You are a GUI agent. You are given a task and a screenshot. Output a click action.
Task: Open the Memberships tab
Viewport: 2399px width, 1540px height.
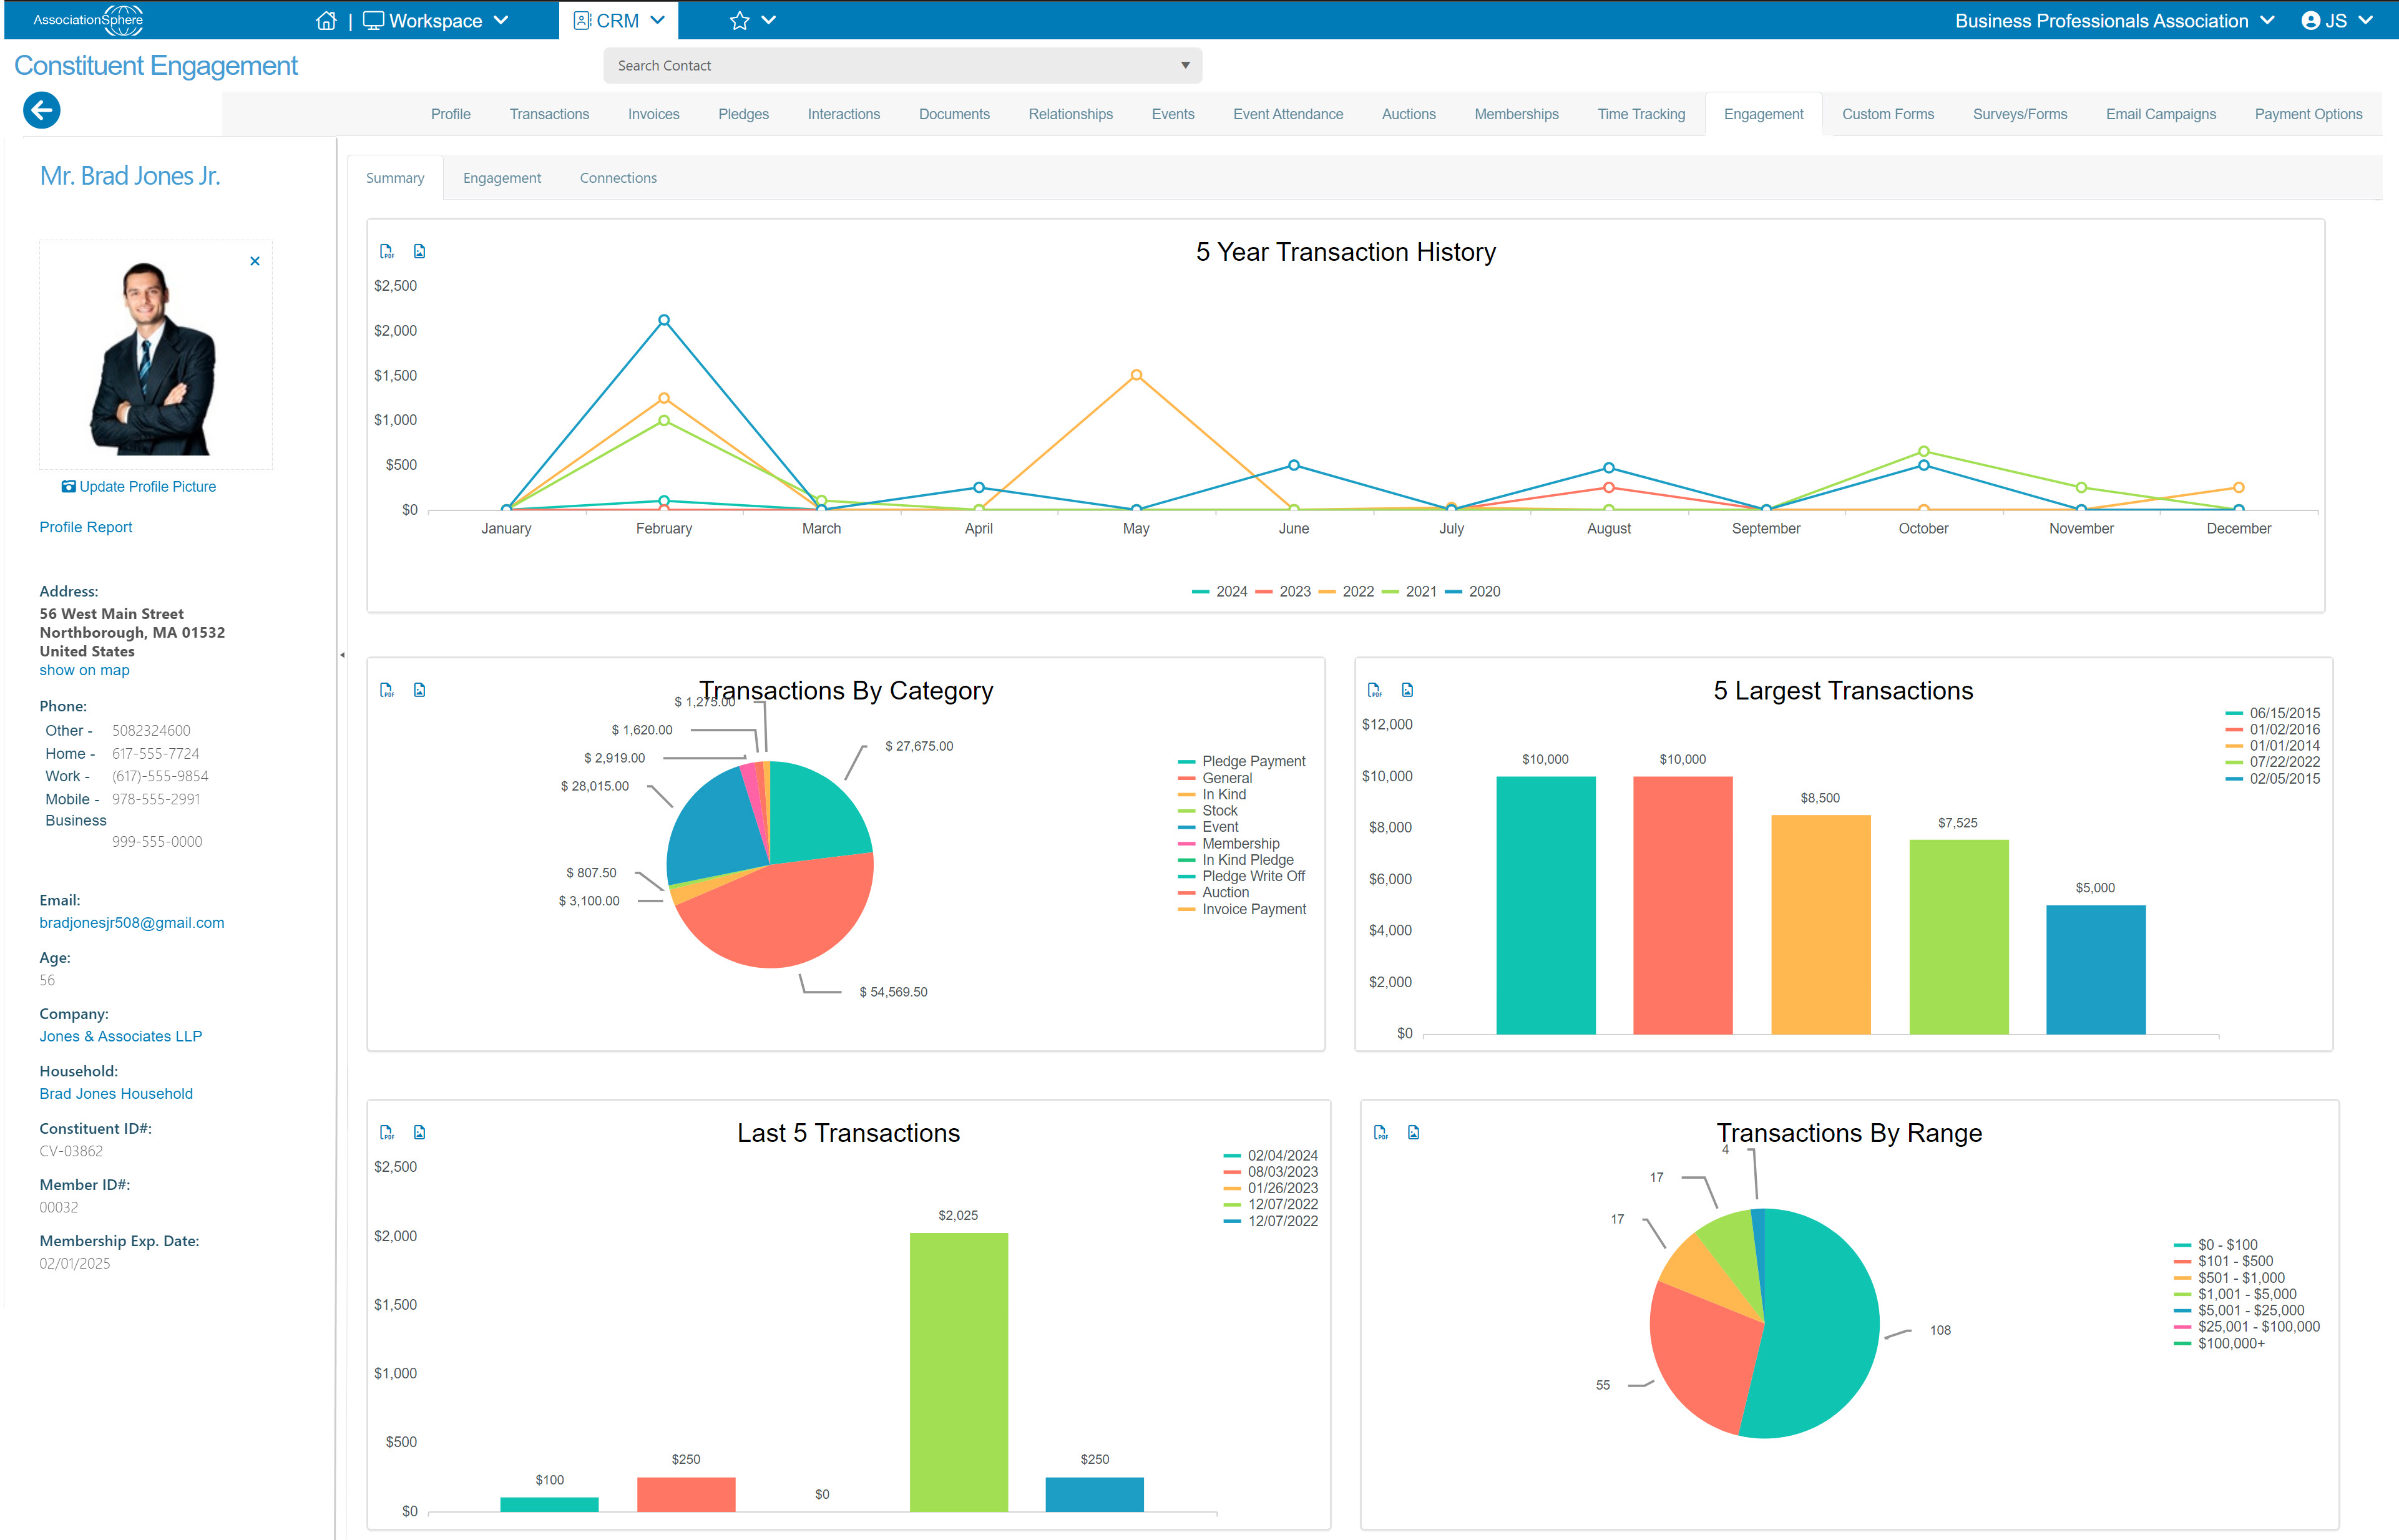coord(1517,115)
